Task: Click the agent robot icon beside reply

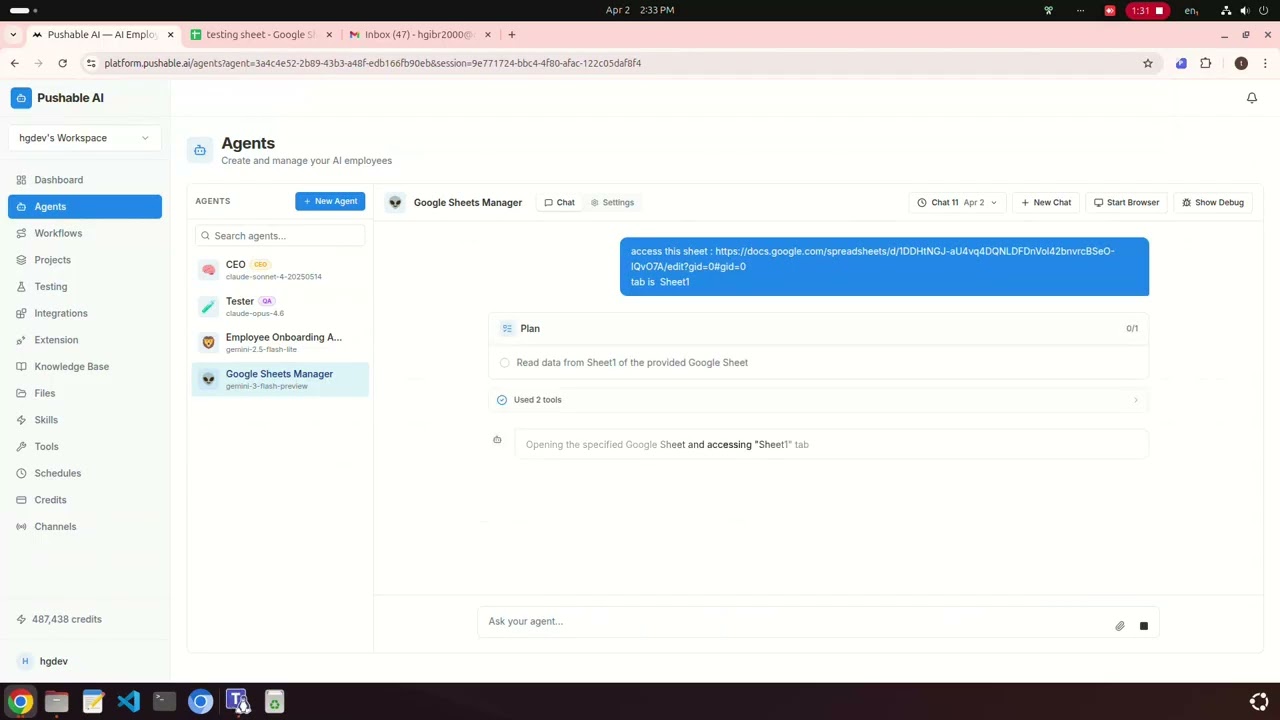Action: 497,440
